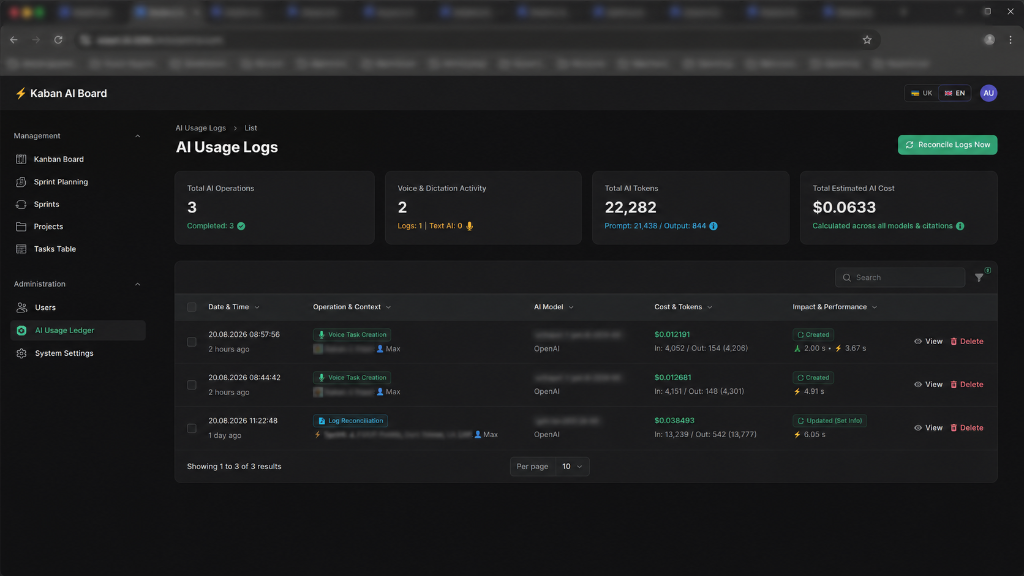The image size is (1024, 576).
Task: Open the table filter icon
Action: 979,278
